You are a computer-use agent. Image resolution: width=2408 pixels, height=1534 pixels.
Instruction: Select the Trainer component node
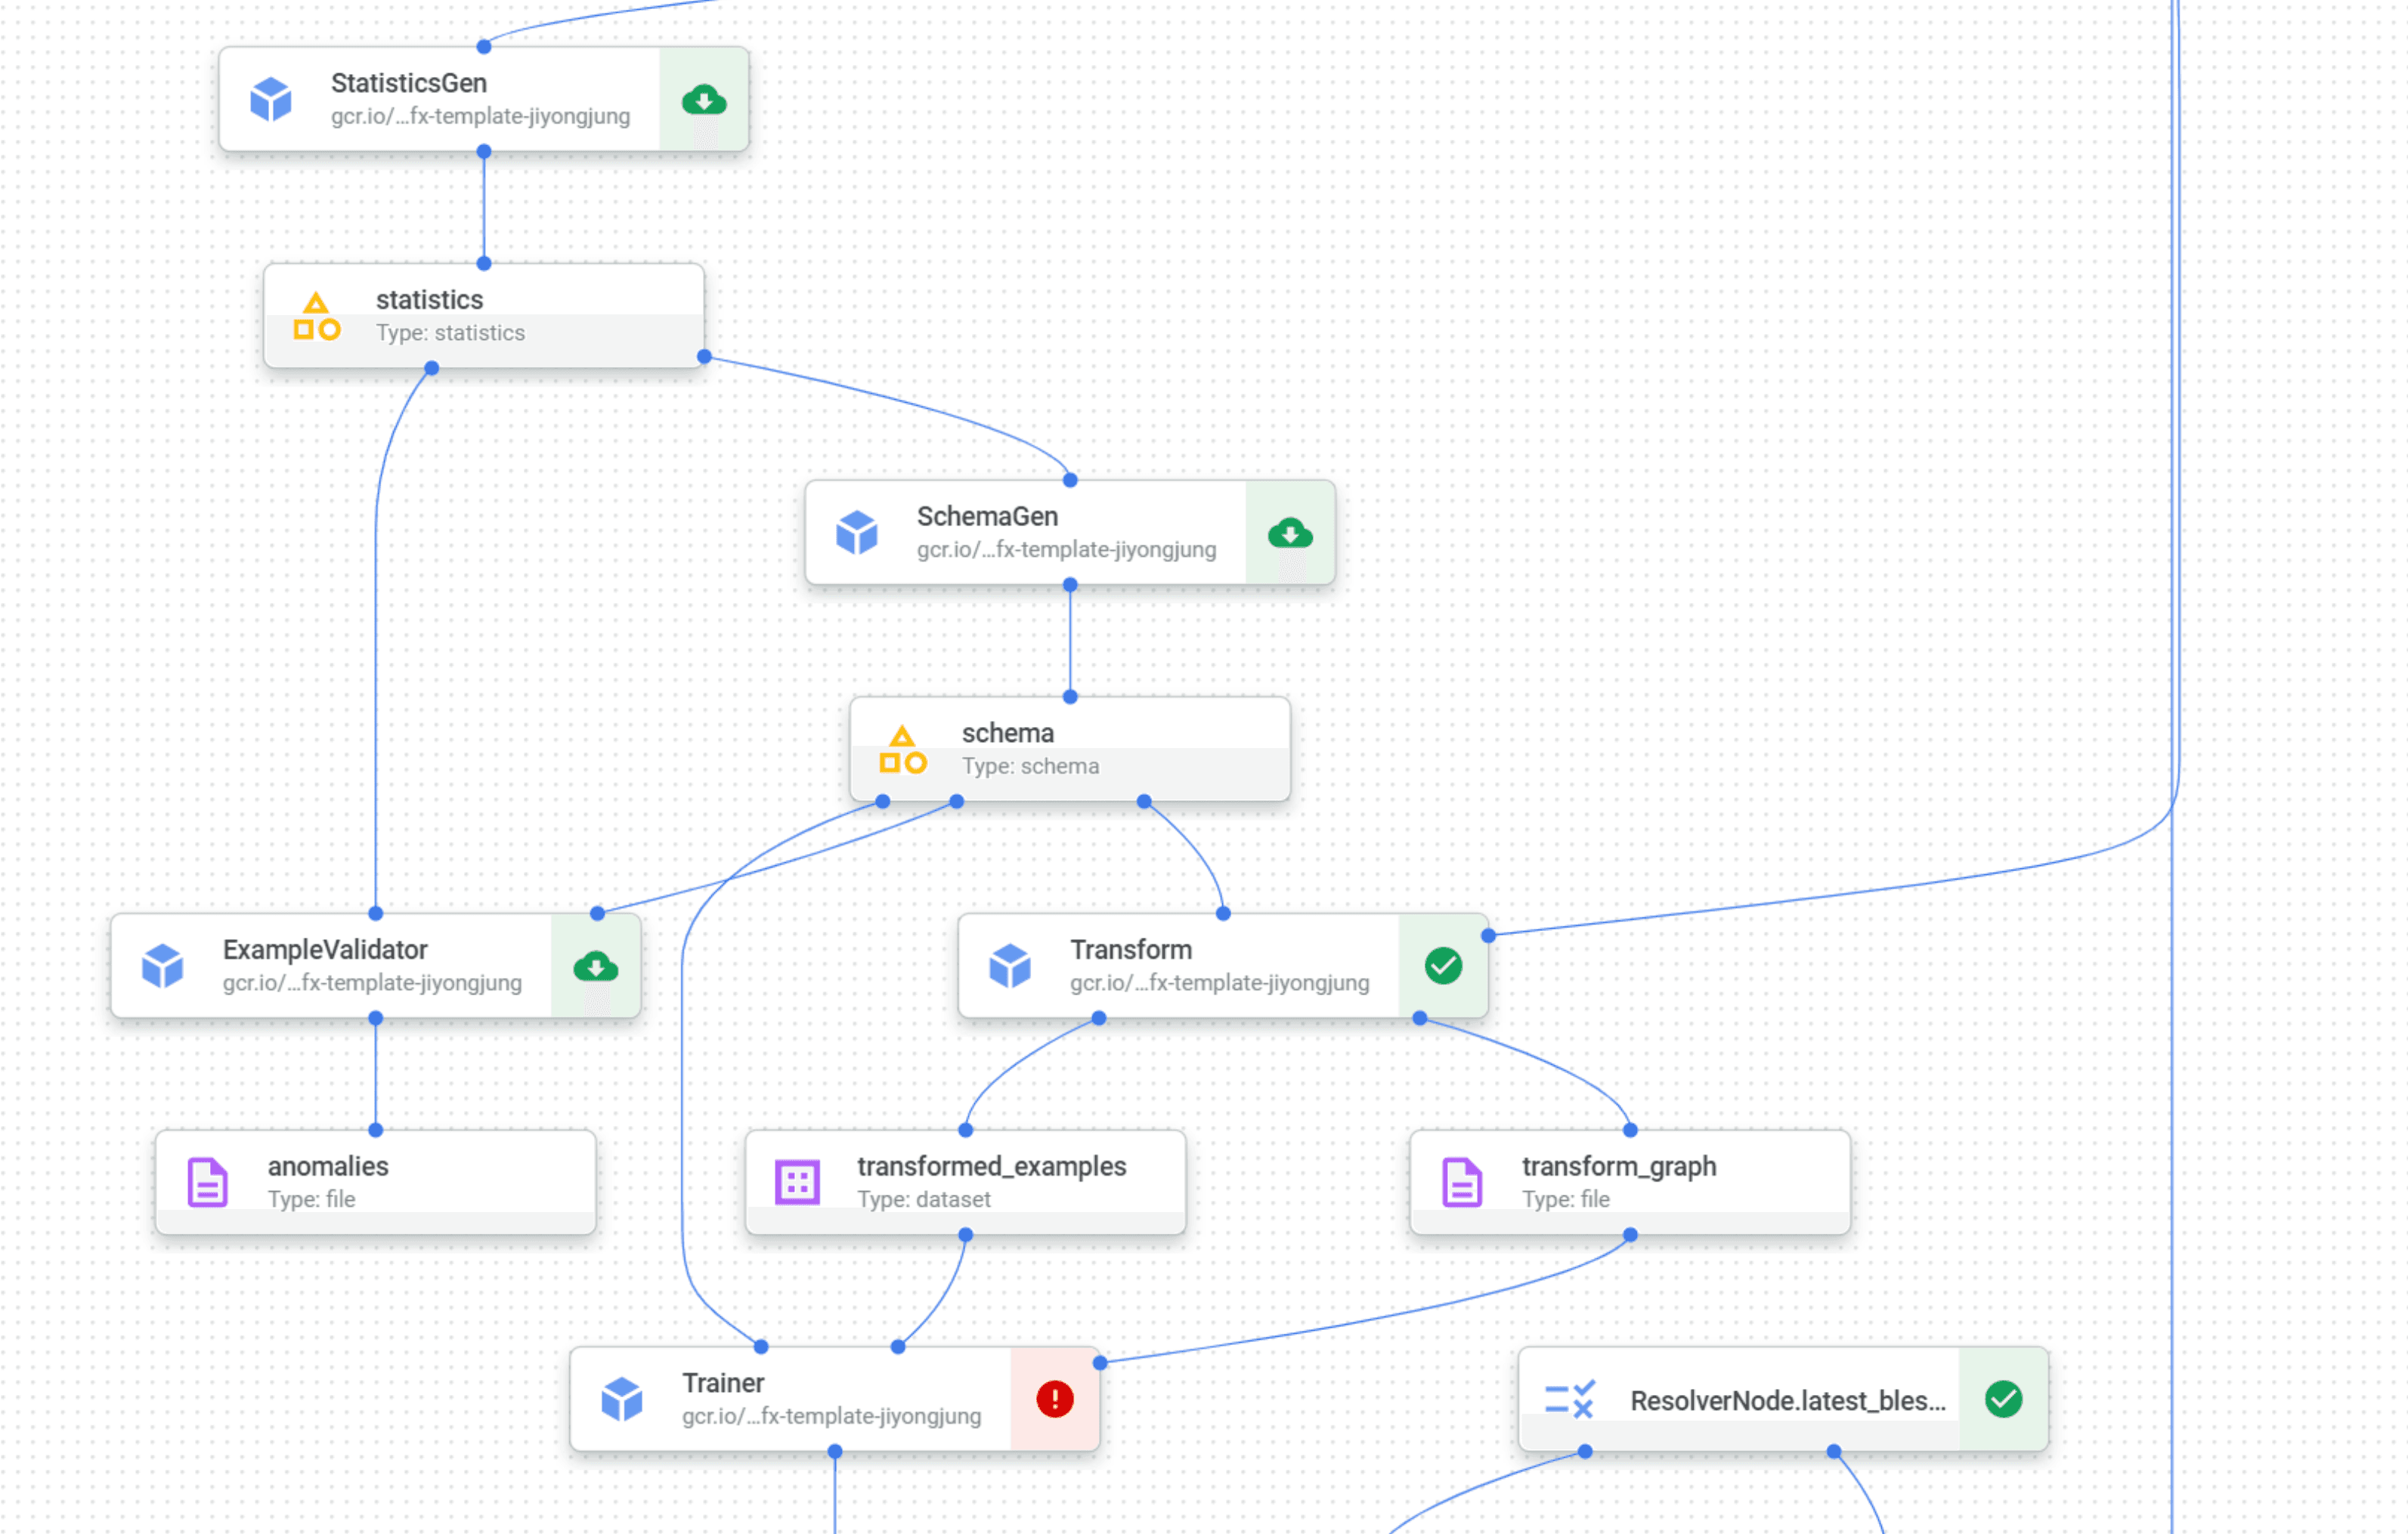point(790,1399)
